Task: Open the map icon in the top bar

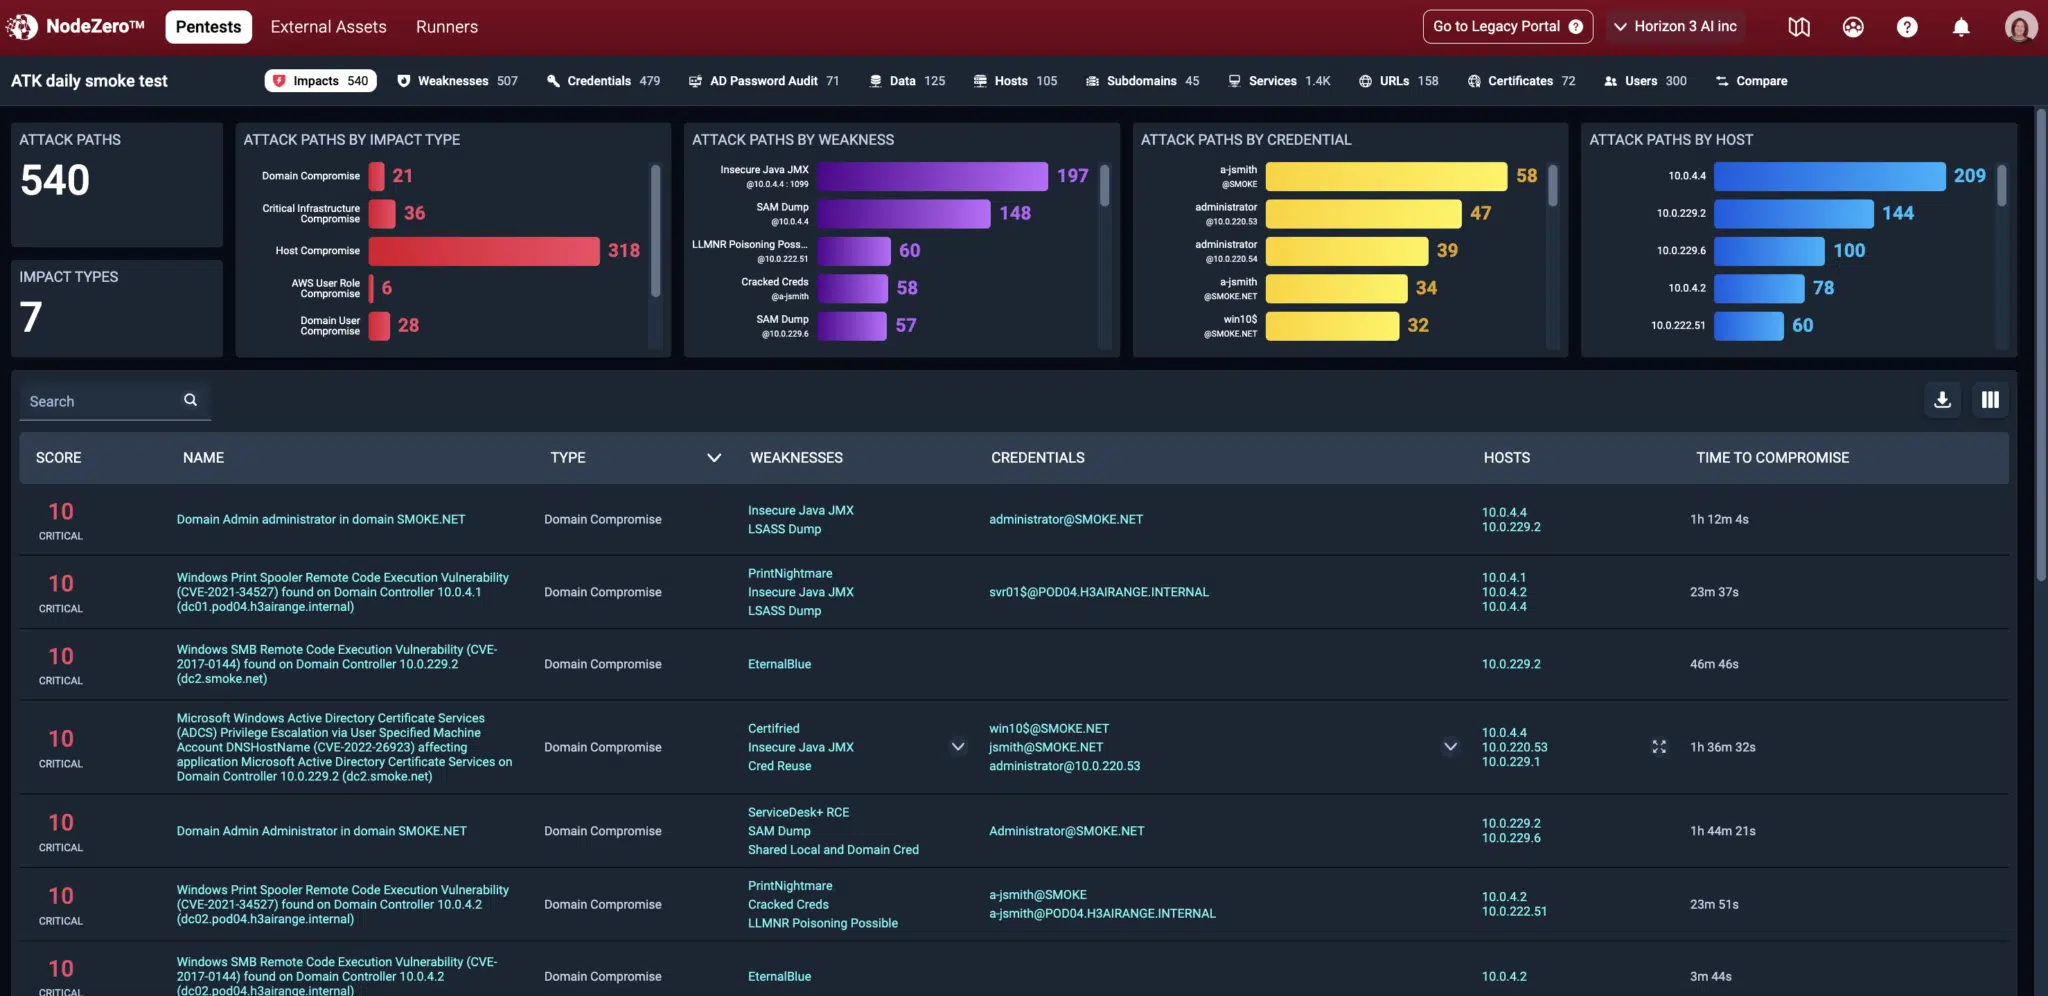Action: click(x=1799, y=27)
